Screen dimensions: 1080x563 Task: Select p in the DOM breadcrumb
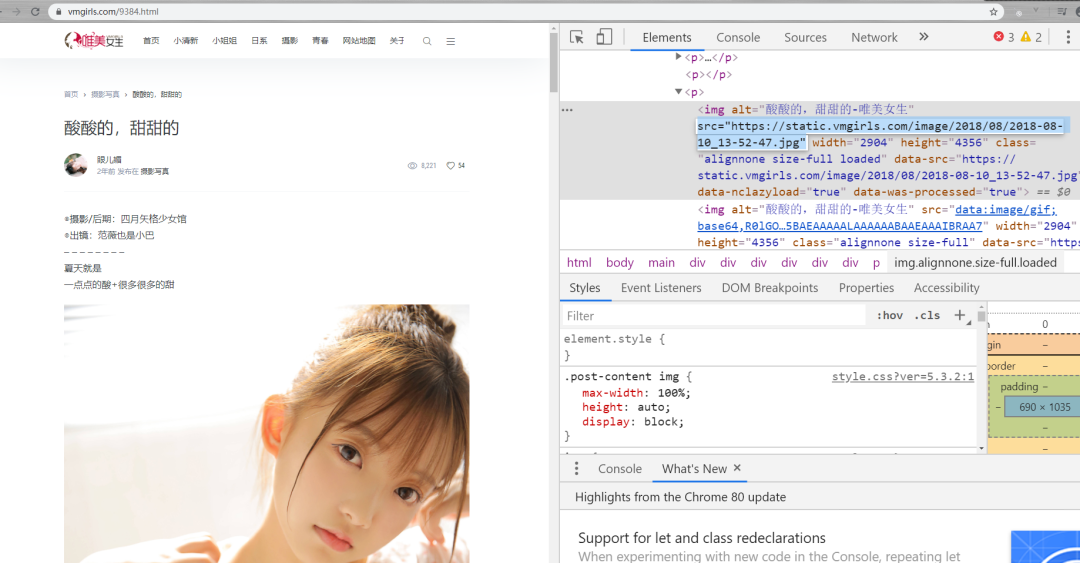click(876, 263)
